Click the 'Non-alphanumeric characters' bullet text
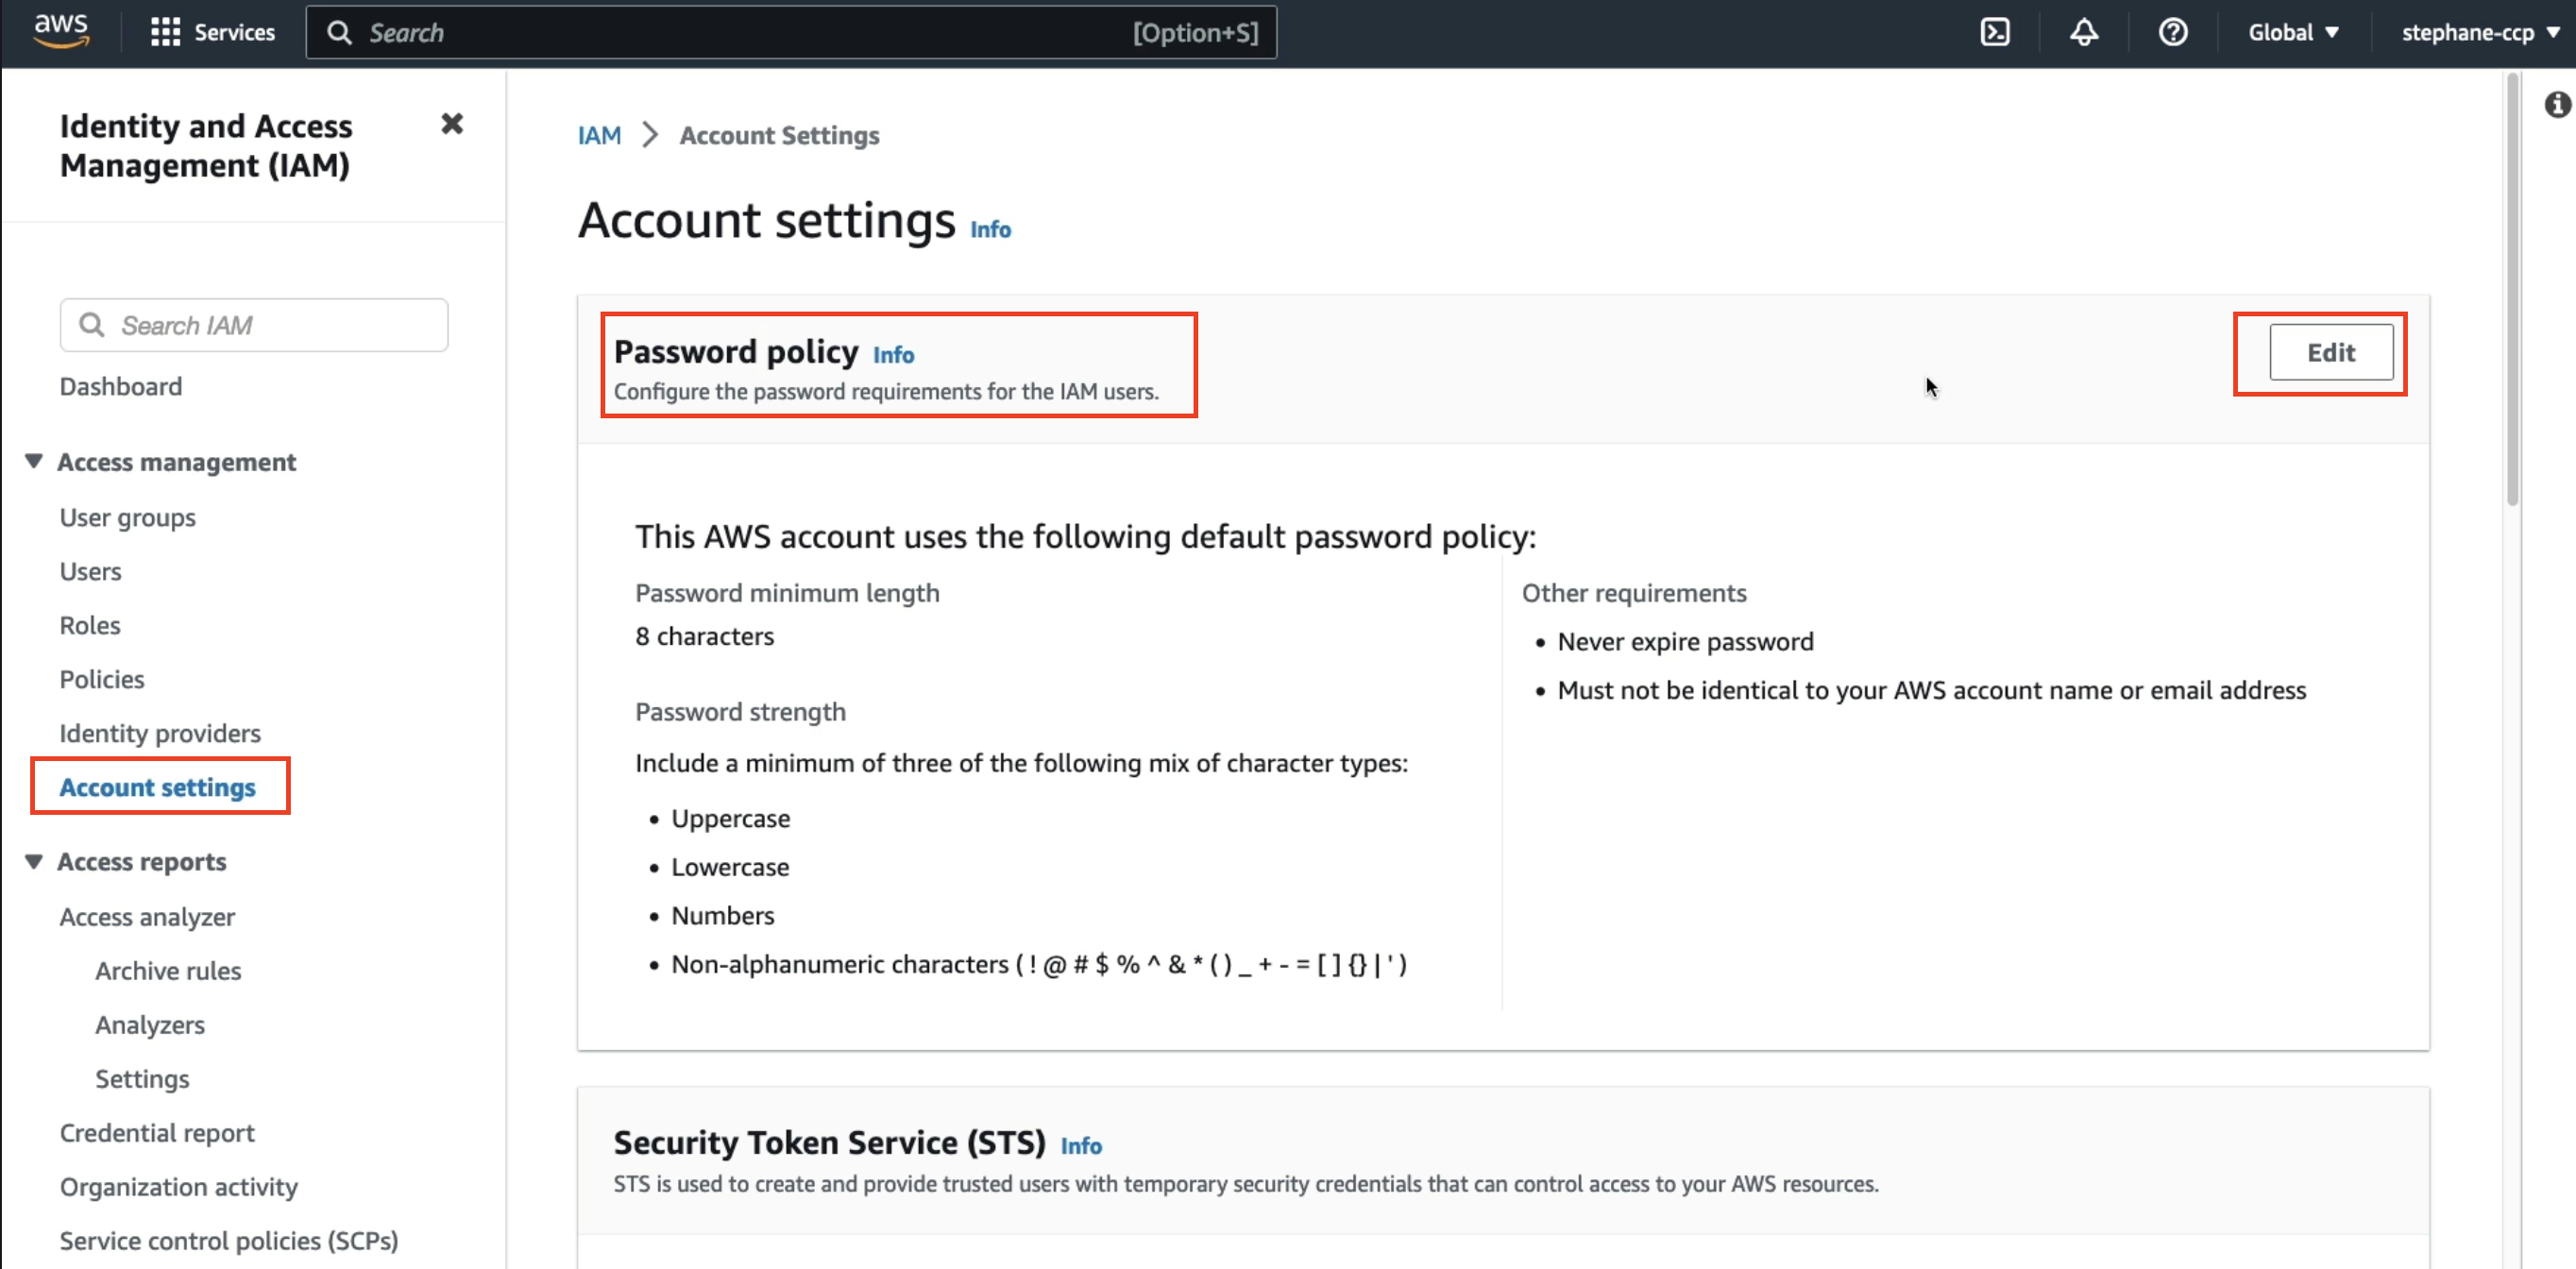Viewport: 2576px width, 1269px height. tap(1039, 964)
